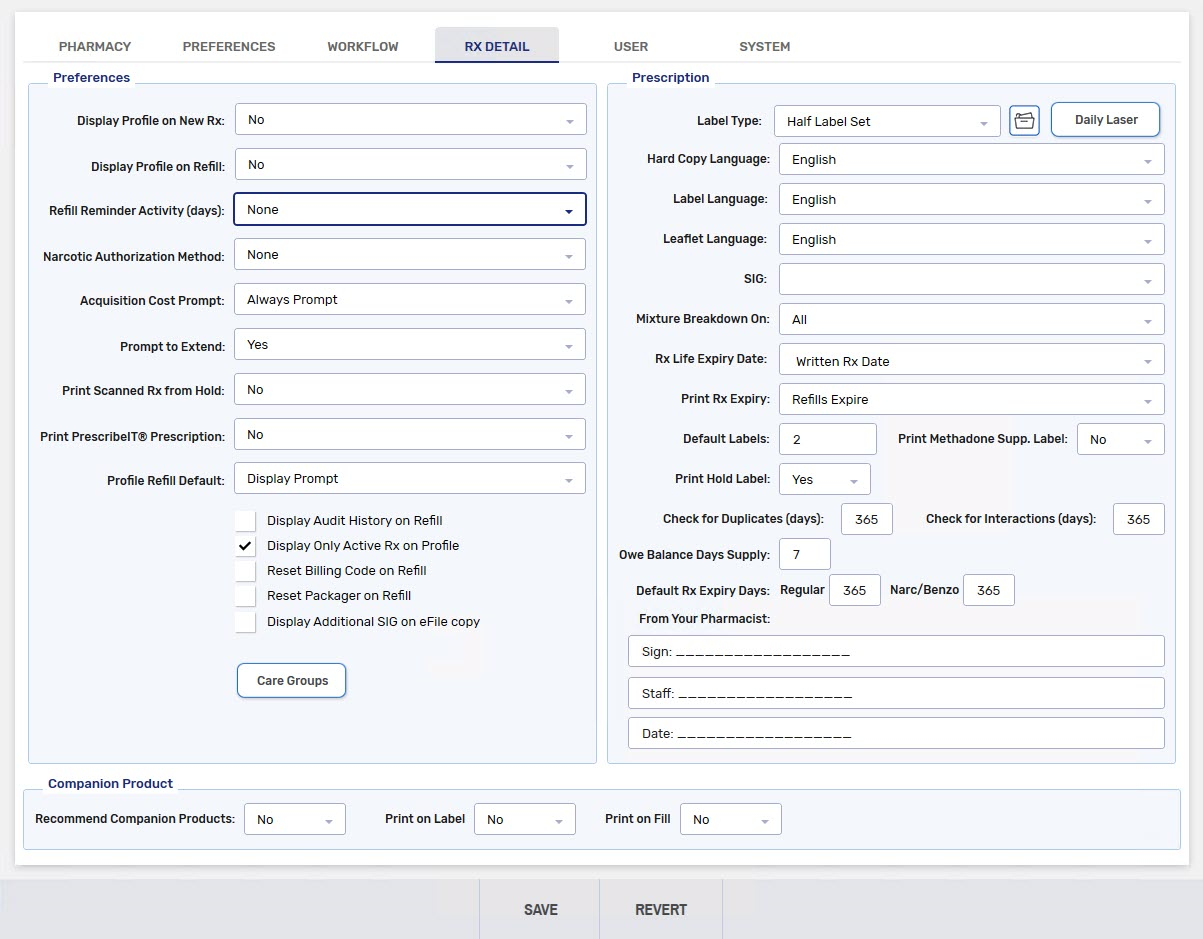The height and width of the screenshot is (939, 1203).
Task: Enable Display Audit History on Refill checkbox
Action: [246, 521]
